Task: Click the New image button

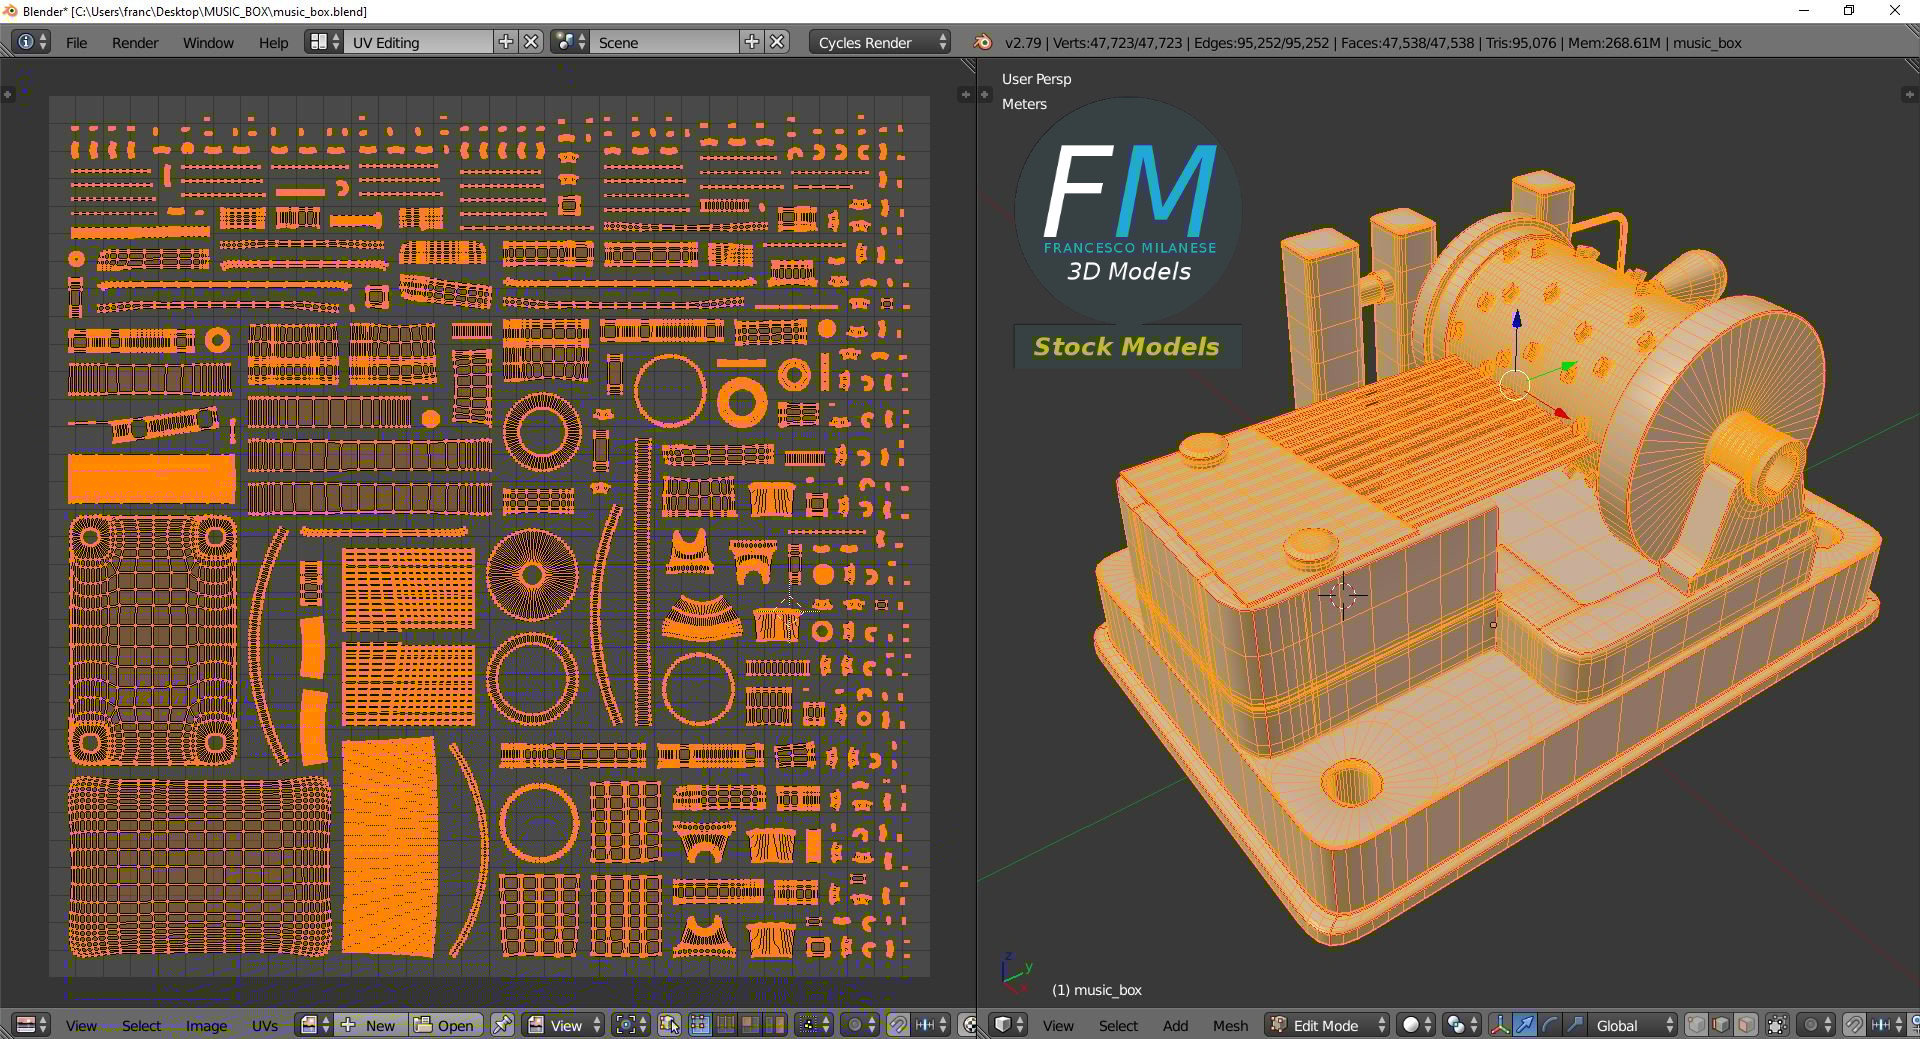Action: coord(371,1025)
